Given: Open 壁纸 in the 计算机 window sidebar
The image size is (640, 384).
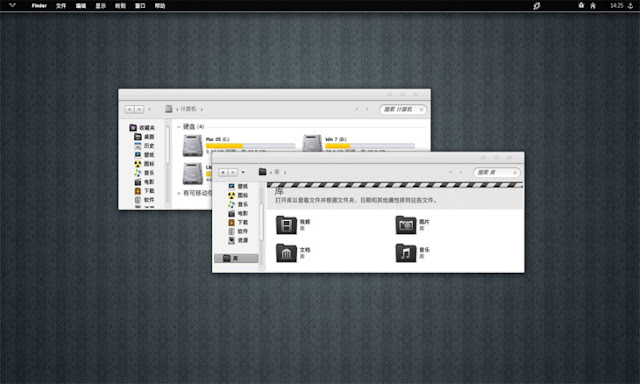Looking at the screenshot, I should click(x=144, y=155).
